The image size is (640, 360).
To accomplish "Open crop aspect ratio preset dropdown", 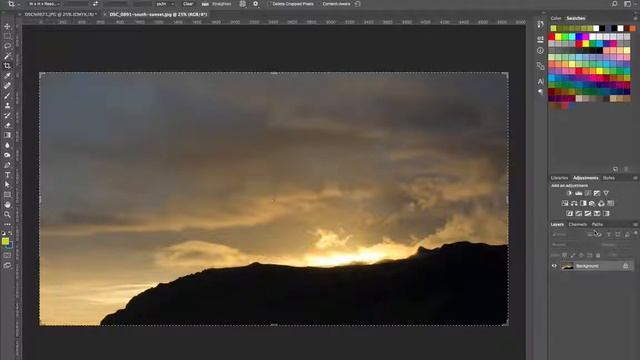I will [45, 4].
